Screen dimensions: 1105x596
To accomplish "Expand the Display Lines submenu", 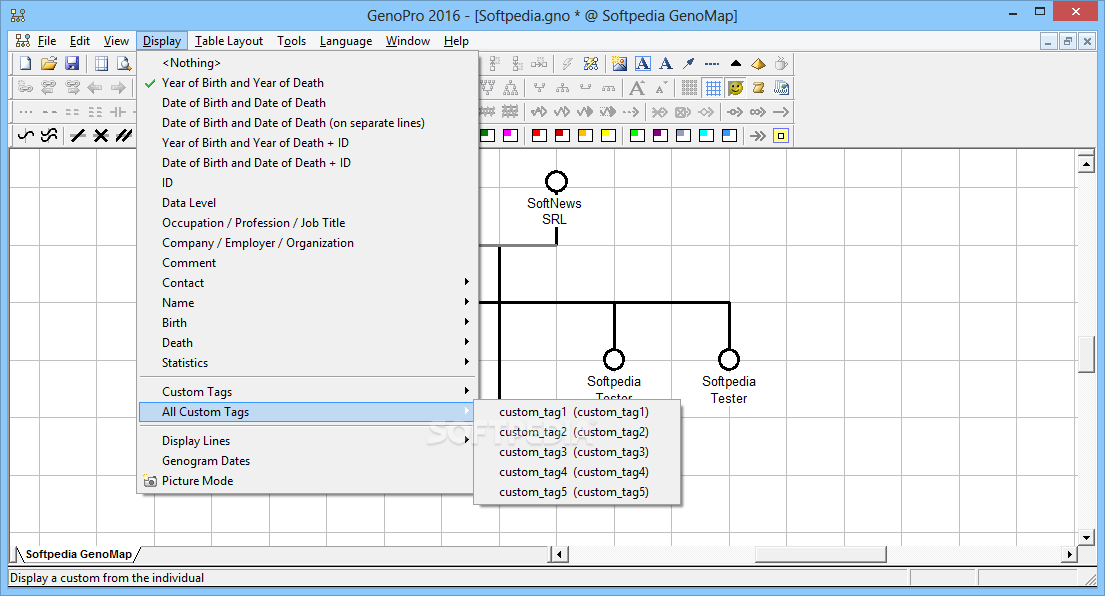I will coord(308,441).
